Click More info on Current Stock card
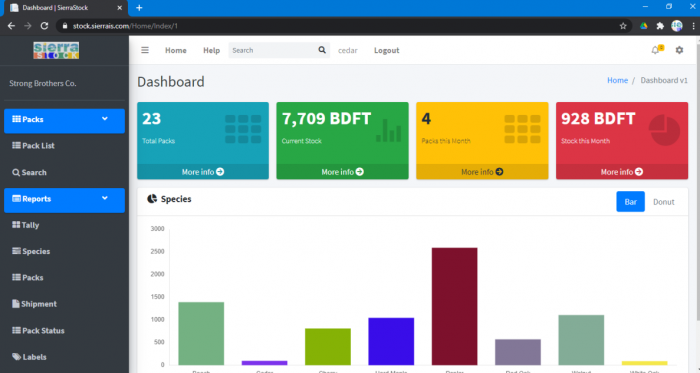The height and width of the screenshot is (373, 700). 342,172
